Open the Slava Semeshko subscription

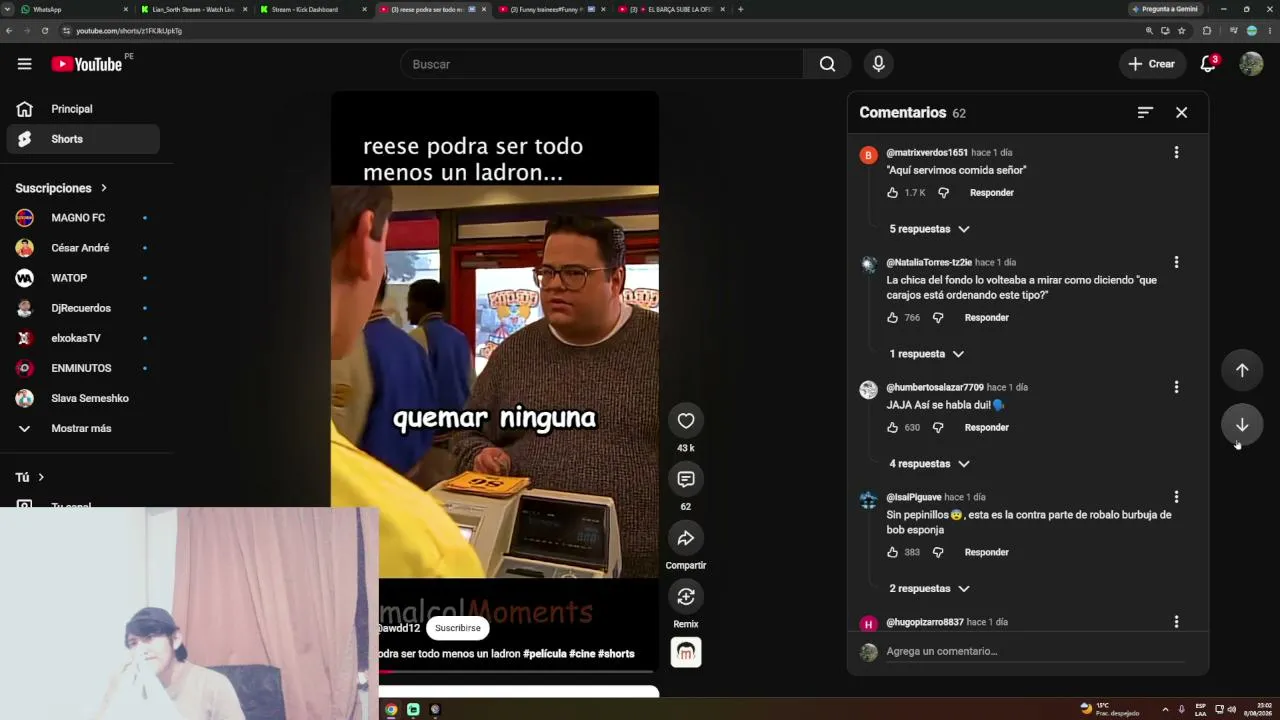[x=83, y=398]
